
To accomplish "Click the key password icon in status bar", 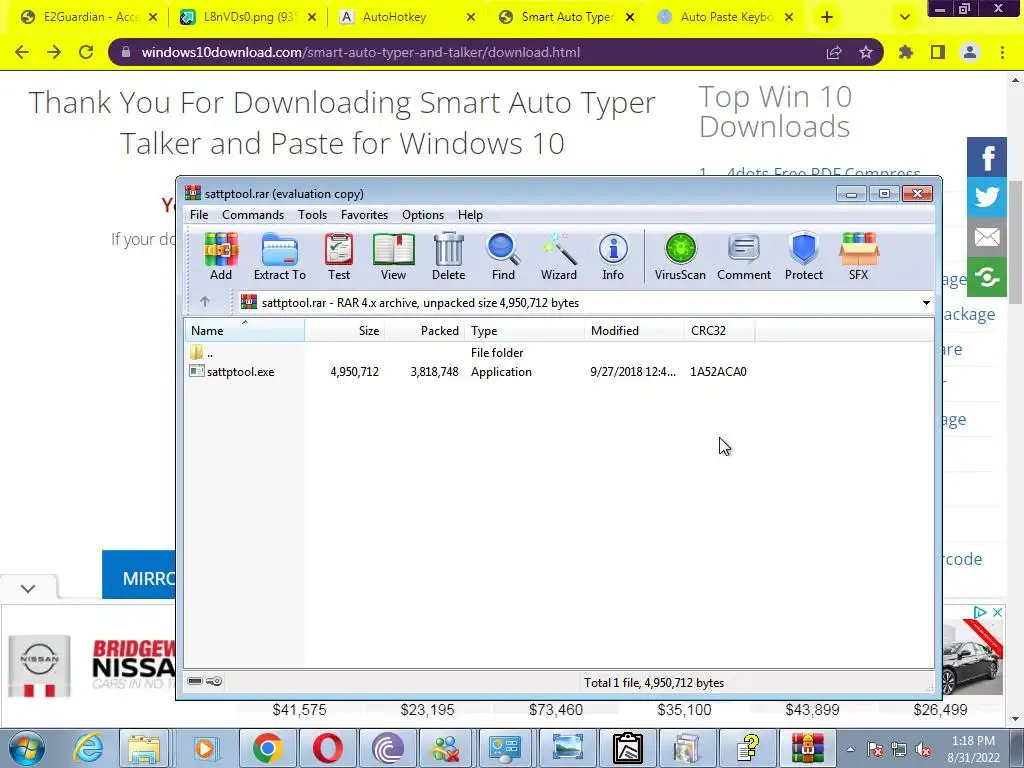I will click(214, 681).
